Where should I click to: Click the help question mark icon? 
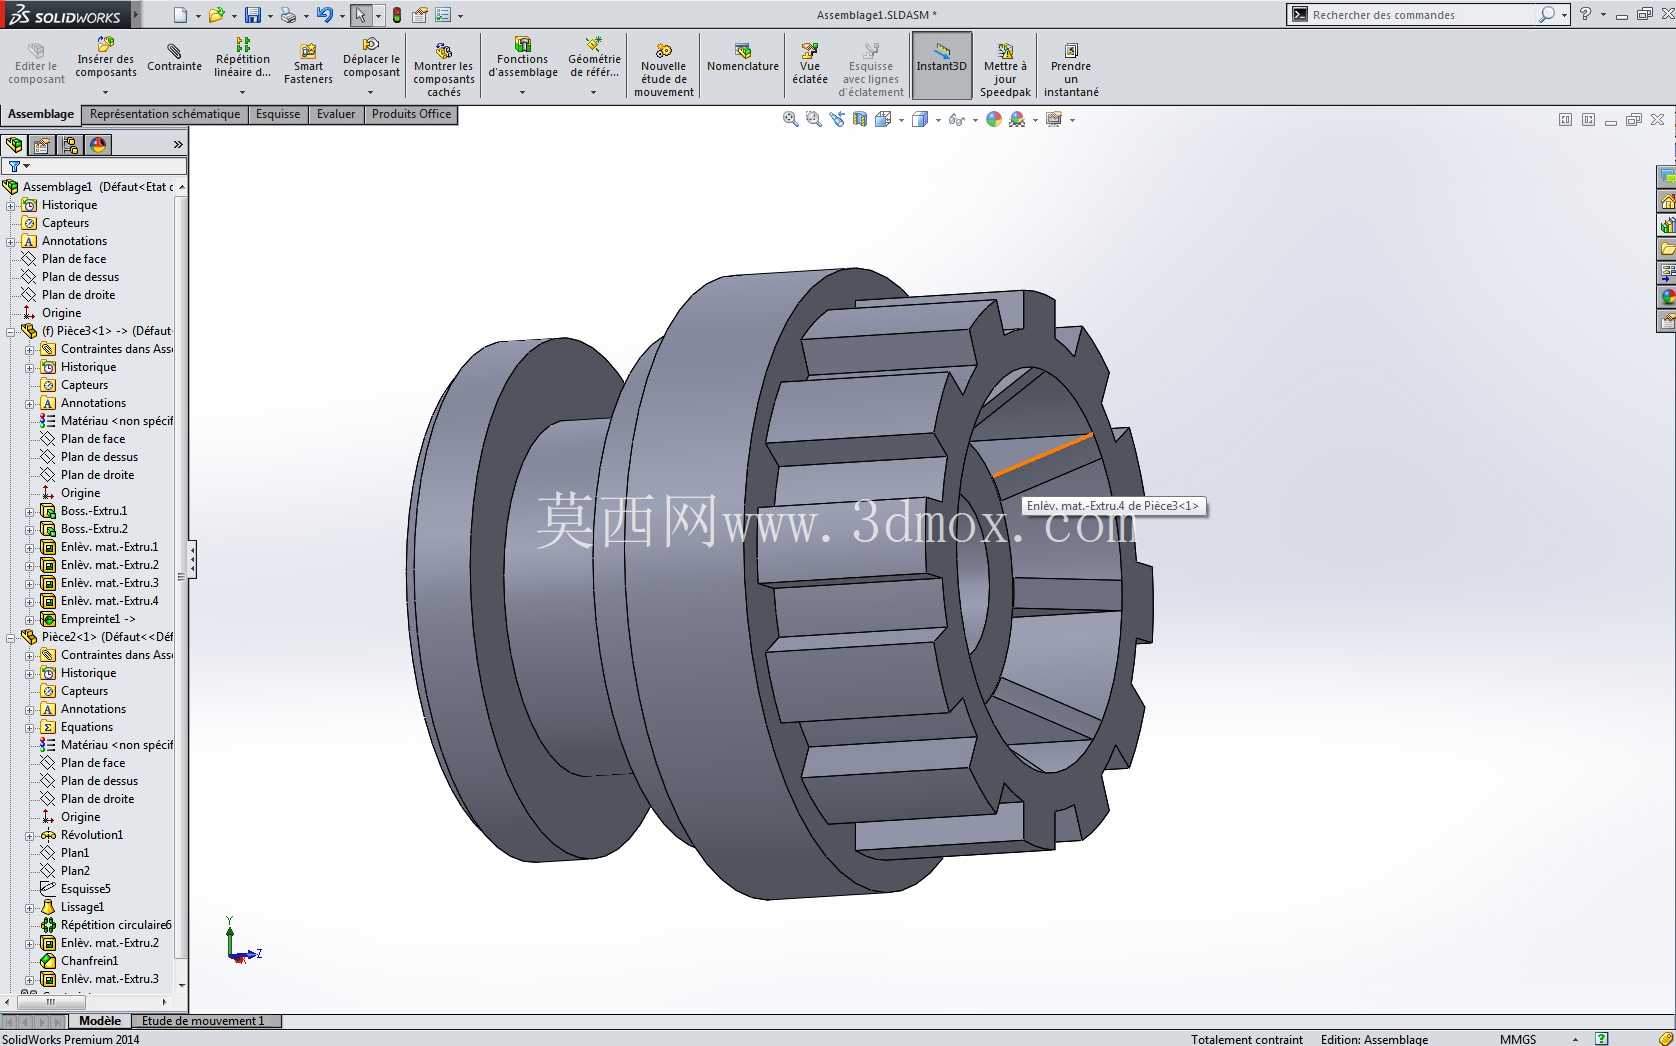click(x=1585, y=15)
